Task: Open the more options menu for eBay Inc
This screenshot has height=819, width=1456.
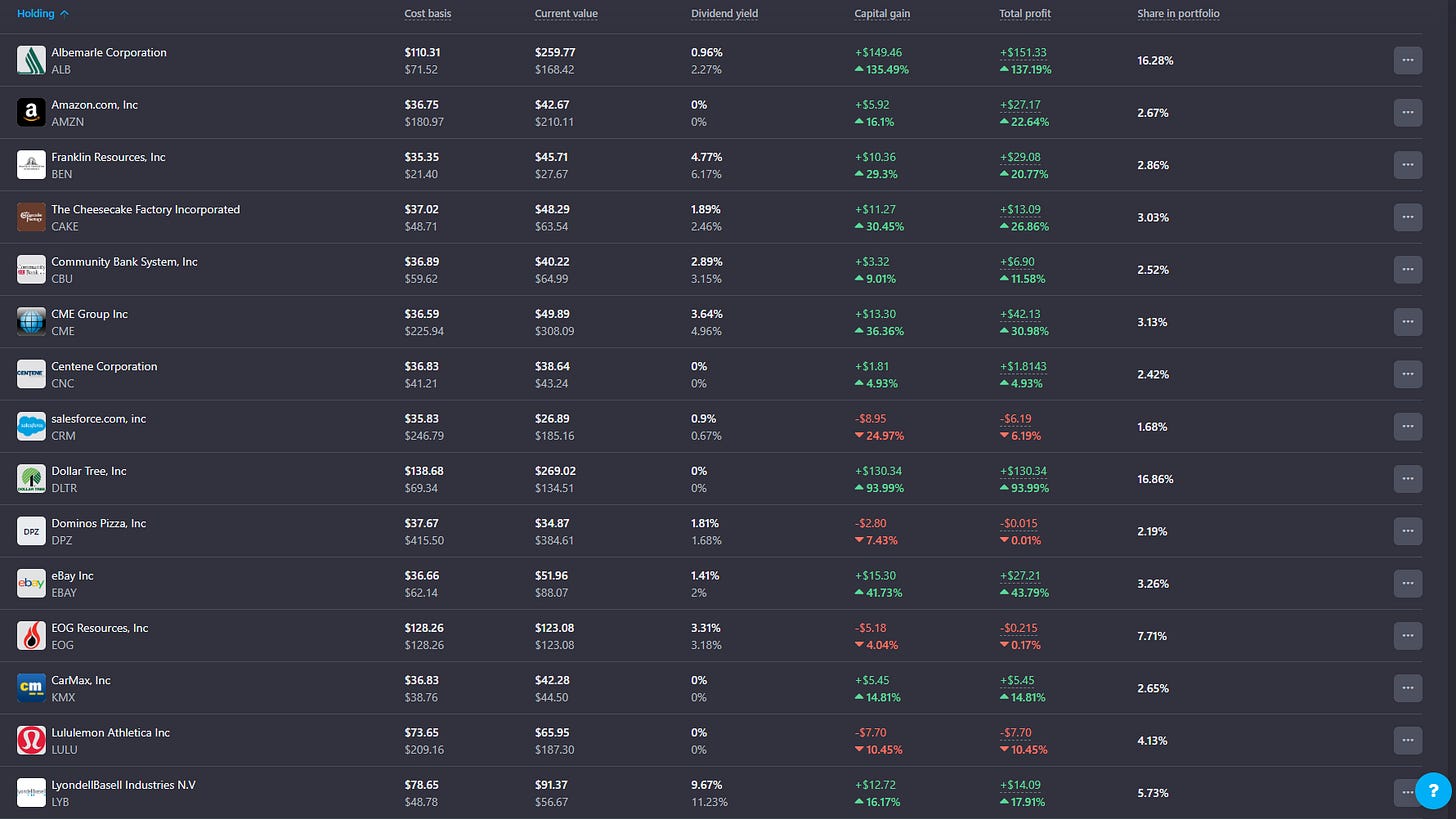Action: point(1408,583)
